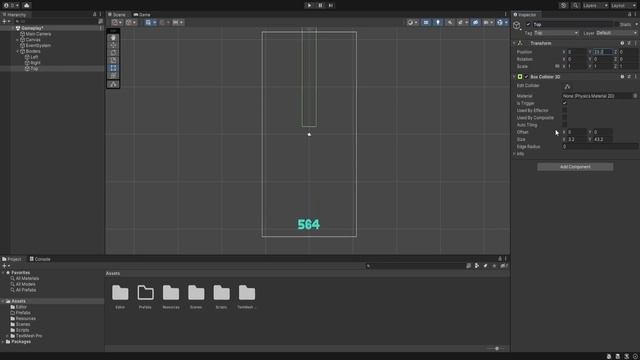Open the Undo History icon
This screenshot has width=640, height=360.
click(x=563, y=5)
